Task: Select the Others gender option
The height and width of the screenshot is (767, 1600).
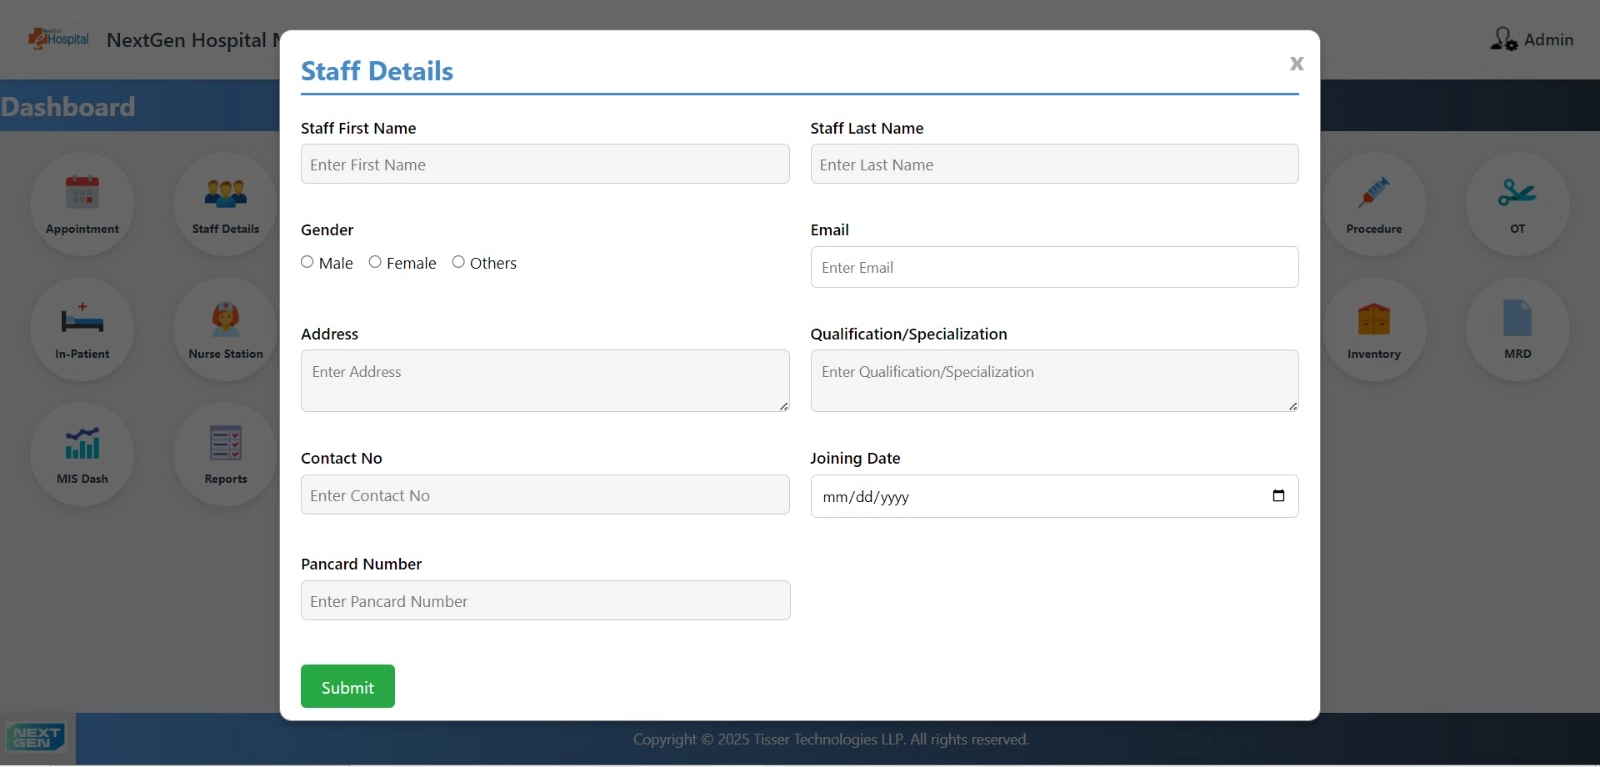Action: [x=458, y=262]
